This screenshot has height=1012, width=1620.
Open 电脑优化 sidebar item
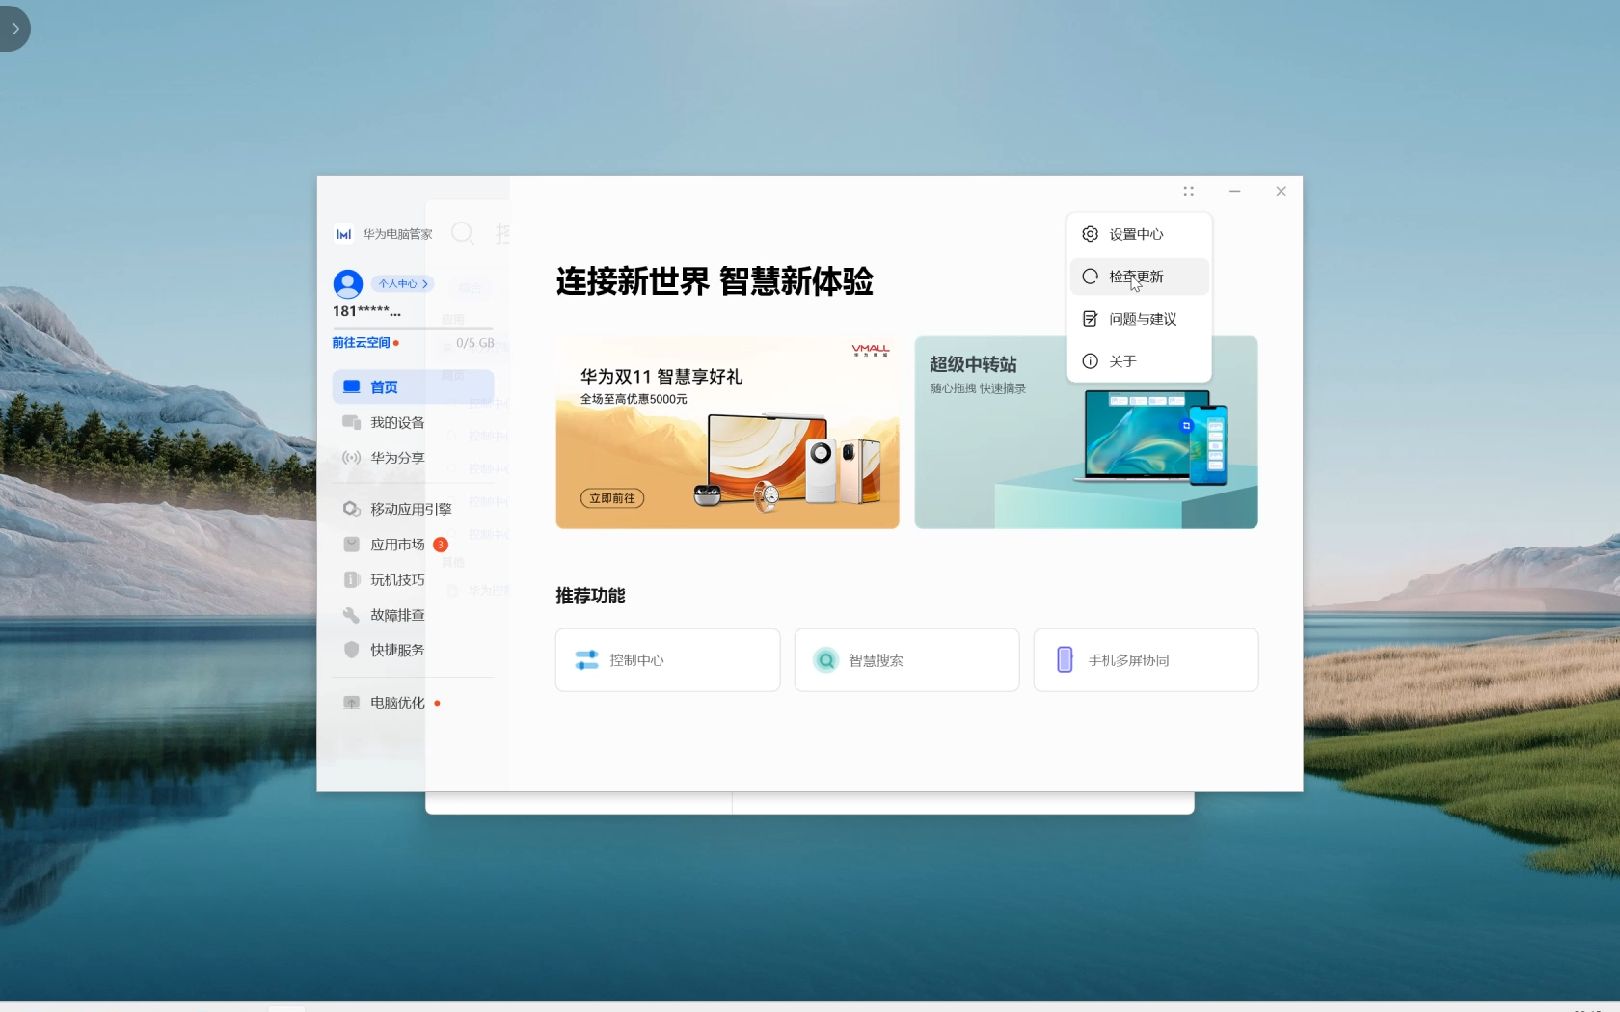pyautogui.click(x=413, y=703)
